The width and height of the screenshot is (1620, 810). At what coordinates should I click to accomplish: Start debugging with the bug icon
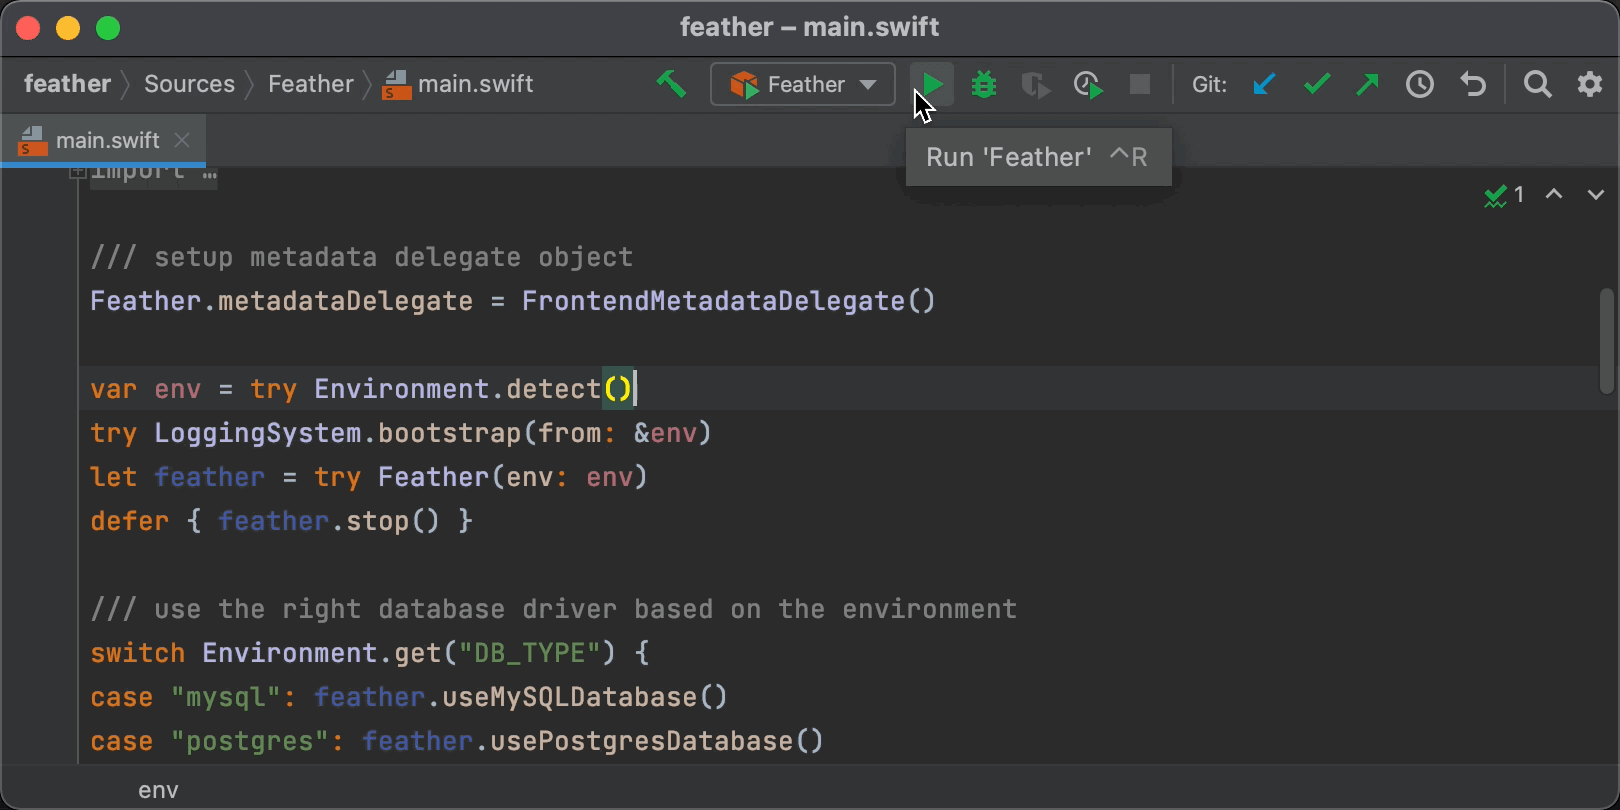coord(984,84)
